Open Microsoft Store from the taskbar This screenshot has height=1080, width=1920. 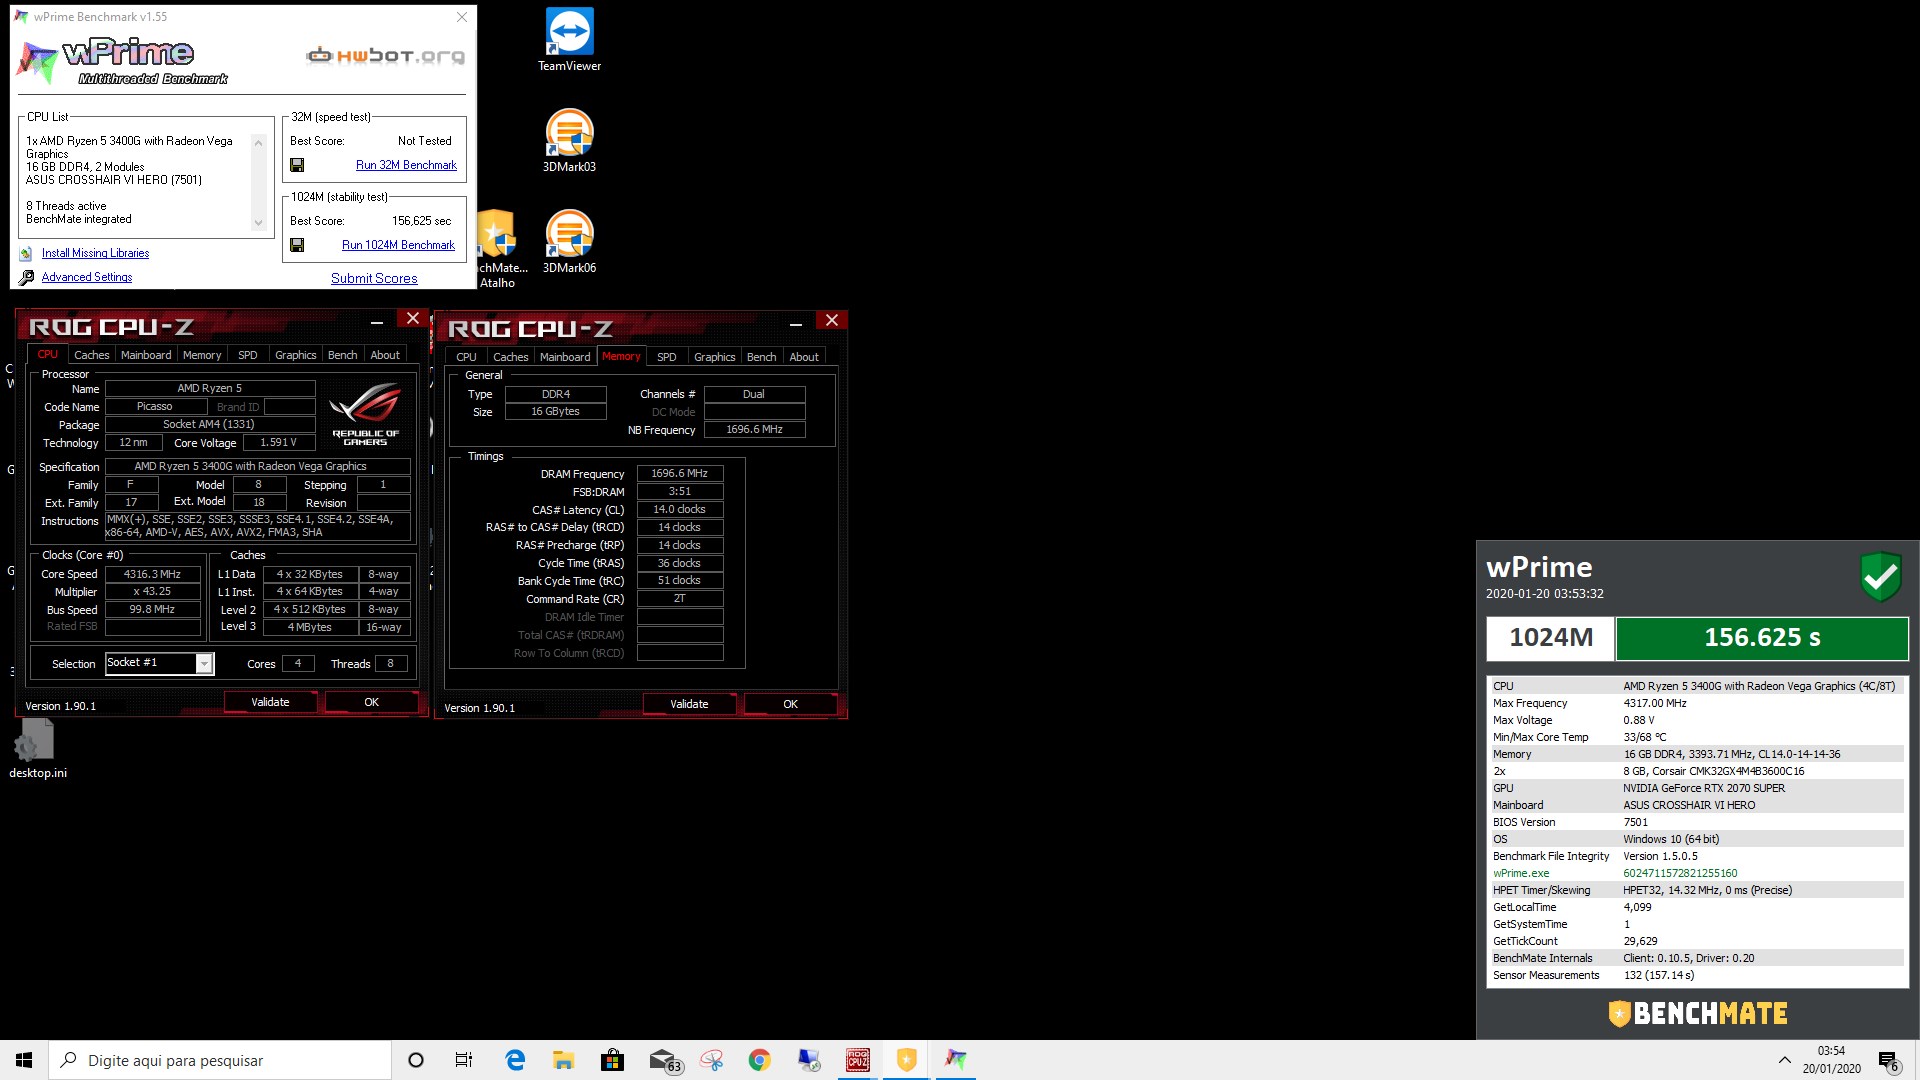coord(612,1060)
